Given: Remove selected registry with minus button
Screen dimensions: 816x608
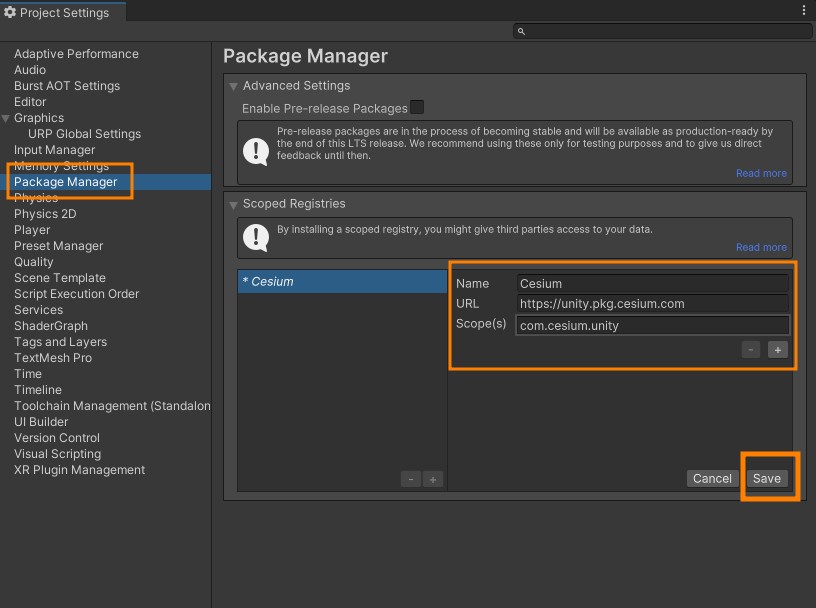Looking at the screenshot, I should 411,480.
